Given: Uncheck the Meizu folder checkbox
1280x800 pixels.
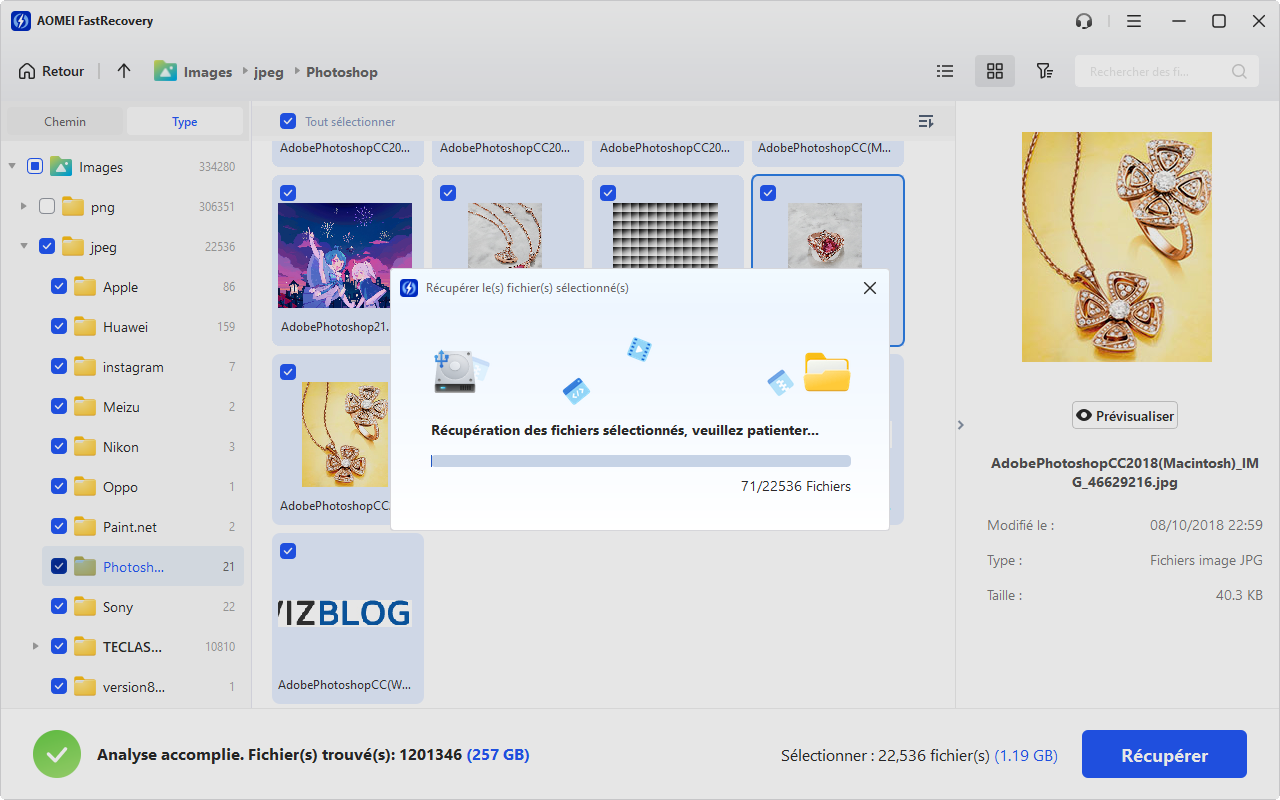Looking at the screenshot, I should click(x=59, y=407).
